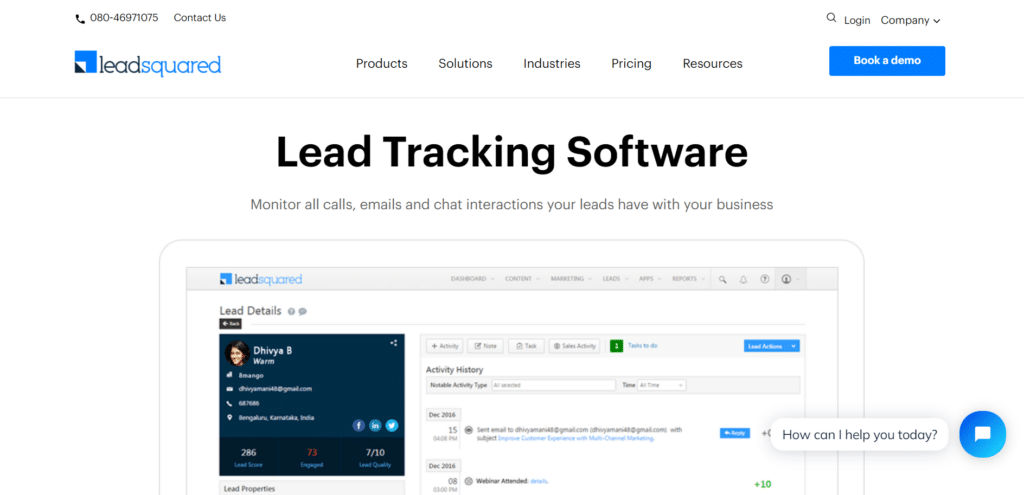Click the Lead Score value 286
The image size is (1024, 495).
click(248, 453)
